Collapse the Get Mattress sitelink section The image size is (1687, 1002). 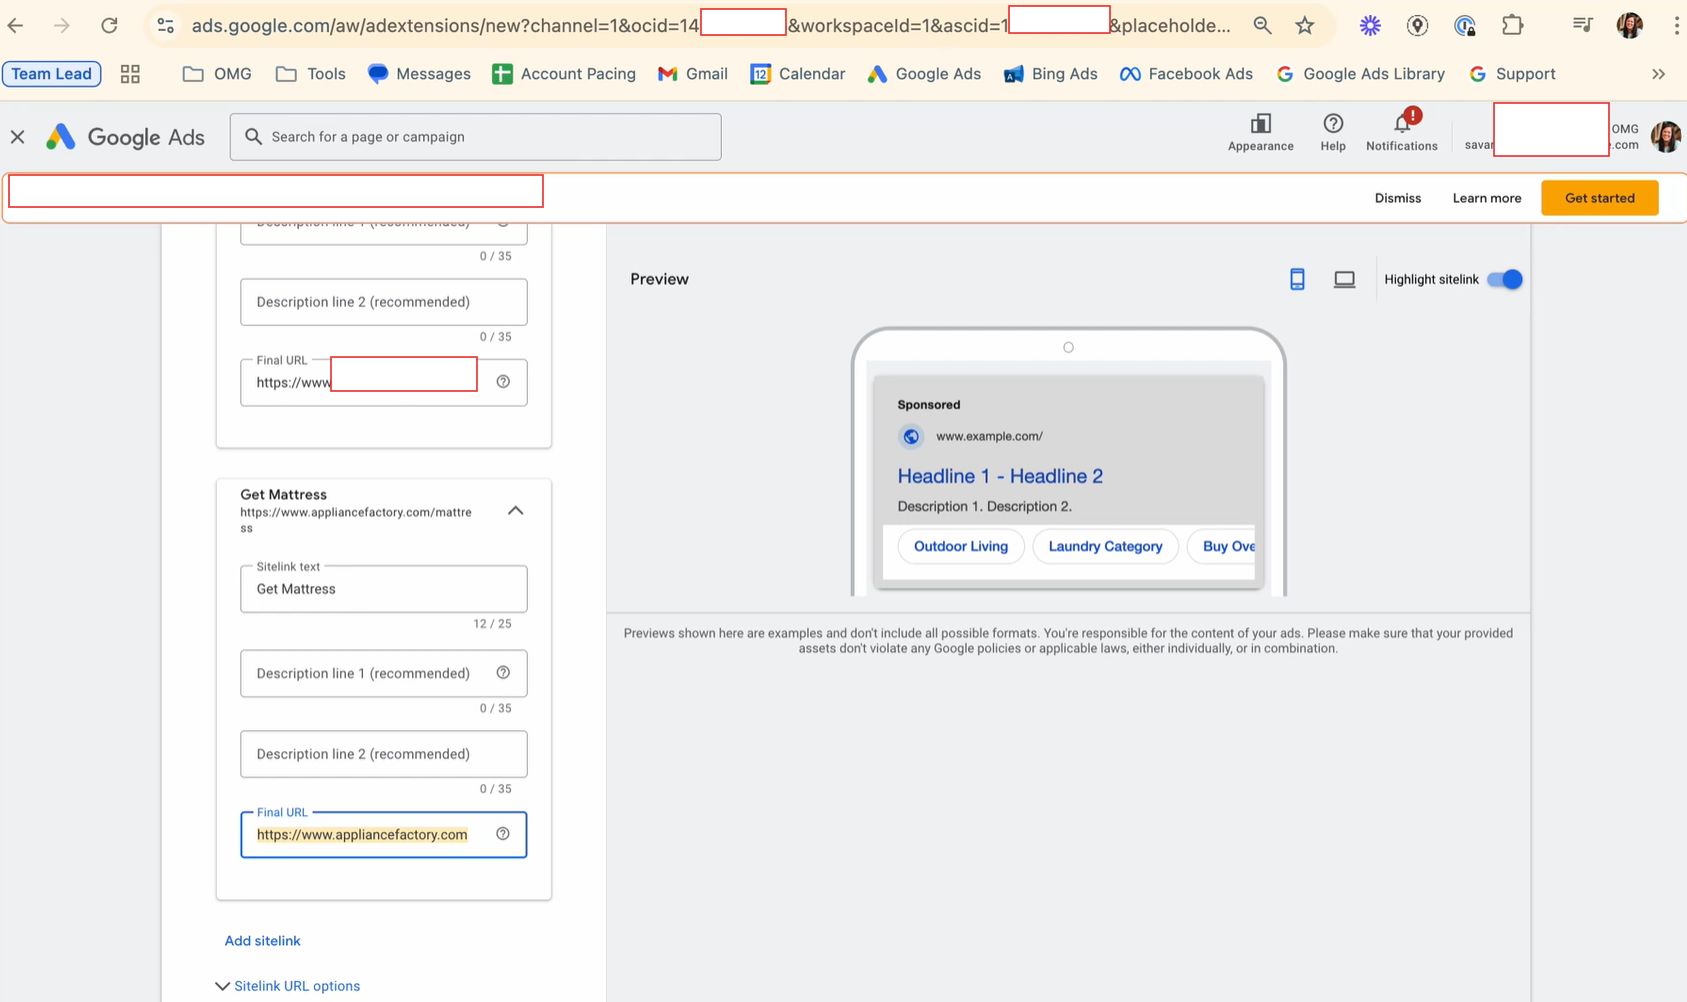(x=515, y=510)
